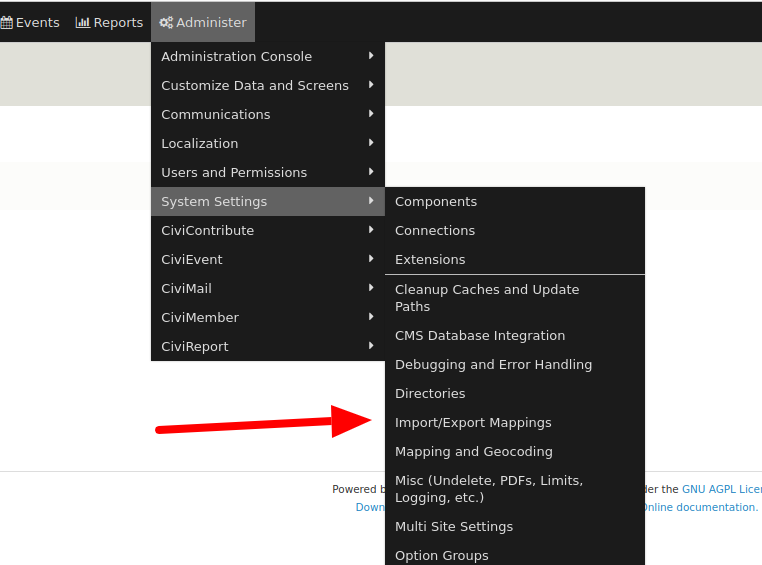Open the CiviContribute menu entry
The image size is (762, 565).
[268, 231]
